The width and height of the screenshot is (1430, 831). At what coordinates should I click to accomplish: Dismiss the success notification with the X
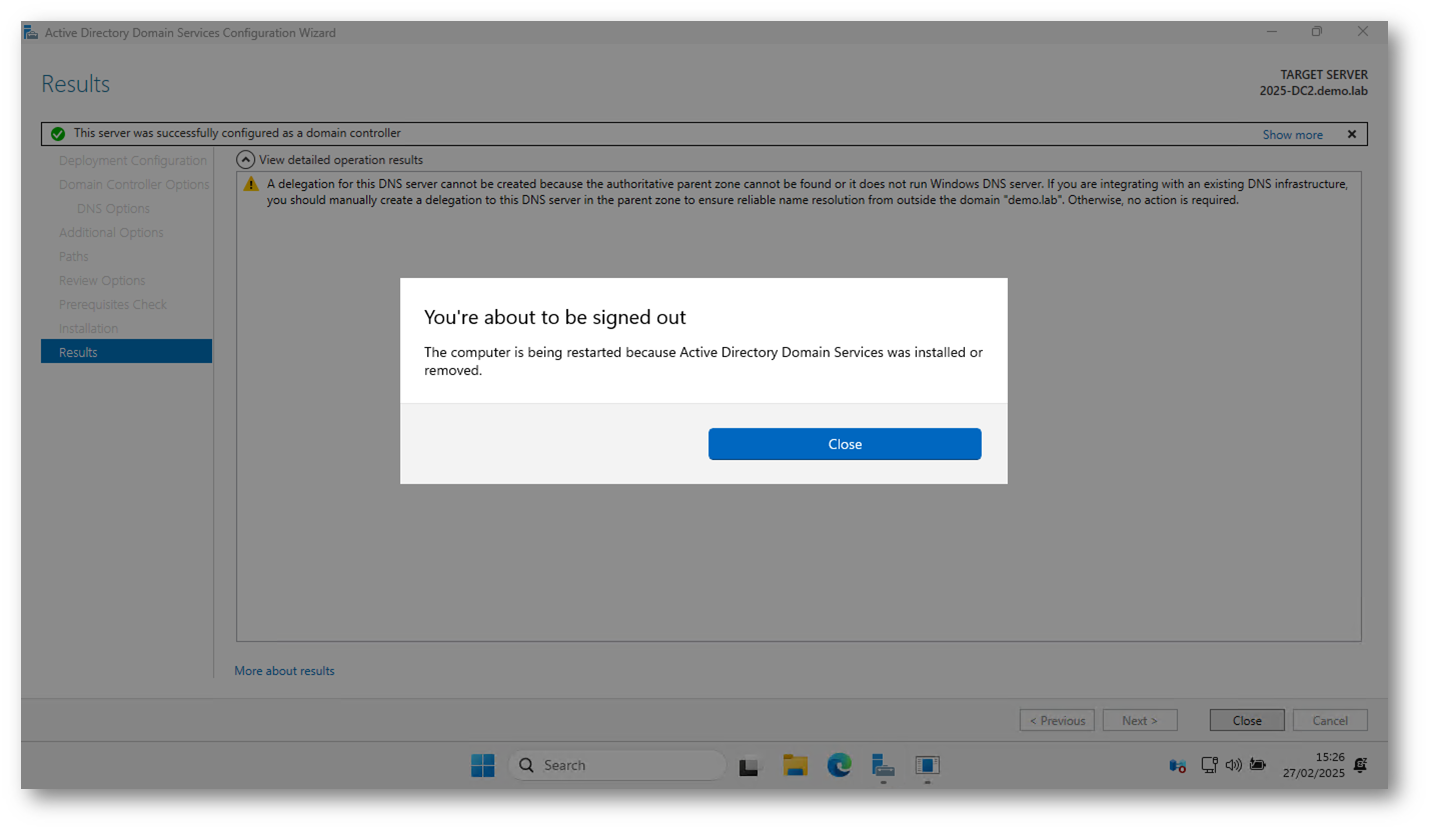pyautogui.click(x=1352, y=134)
